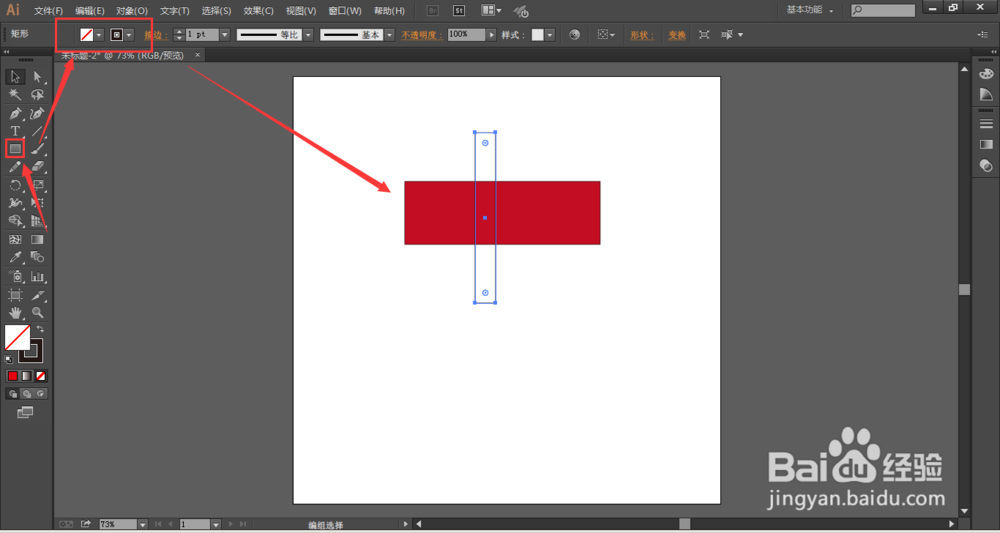1000x533 pixels.
Task: Click the 形状 shape link
Action: [x=643, y=36]
